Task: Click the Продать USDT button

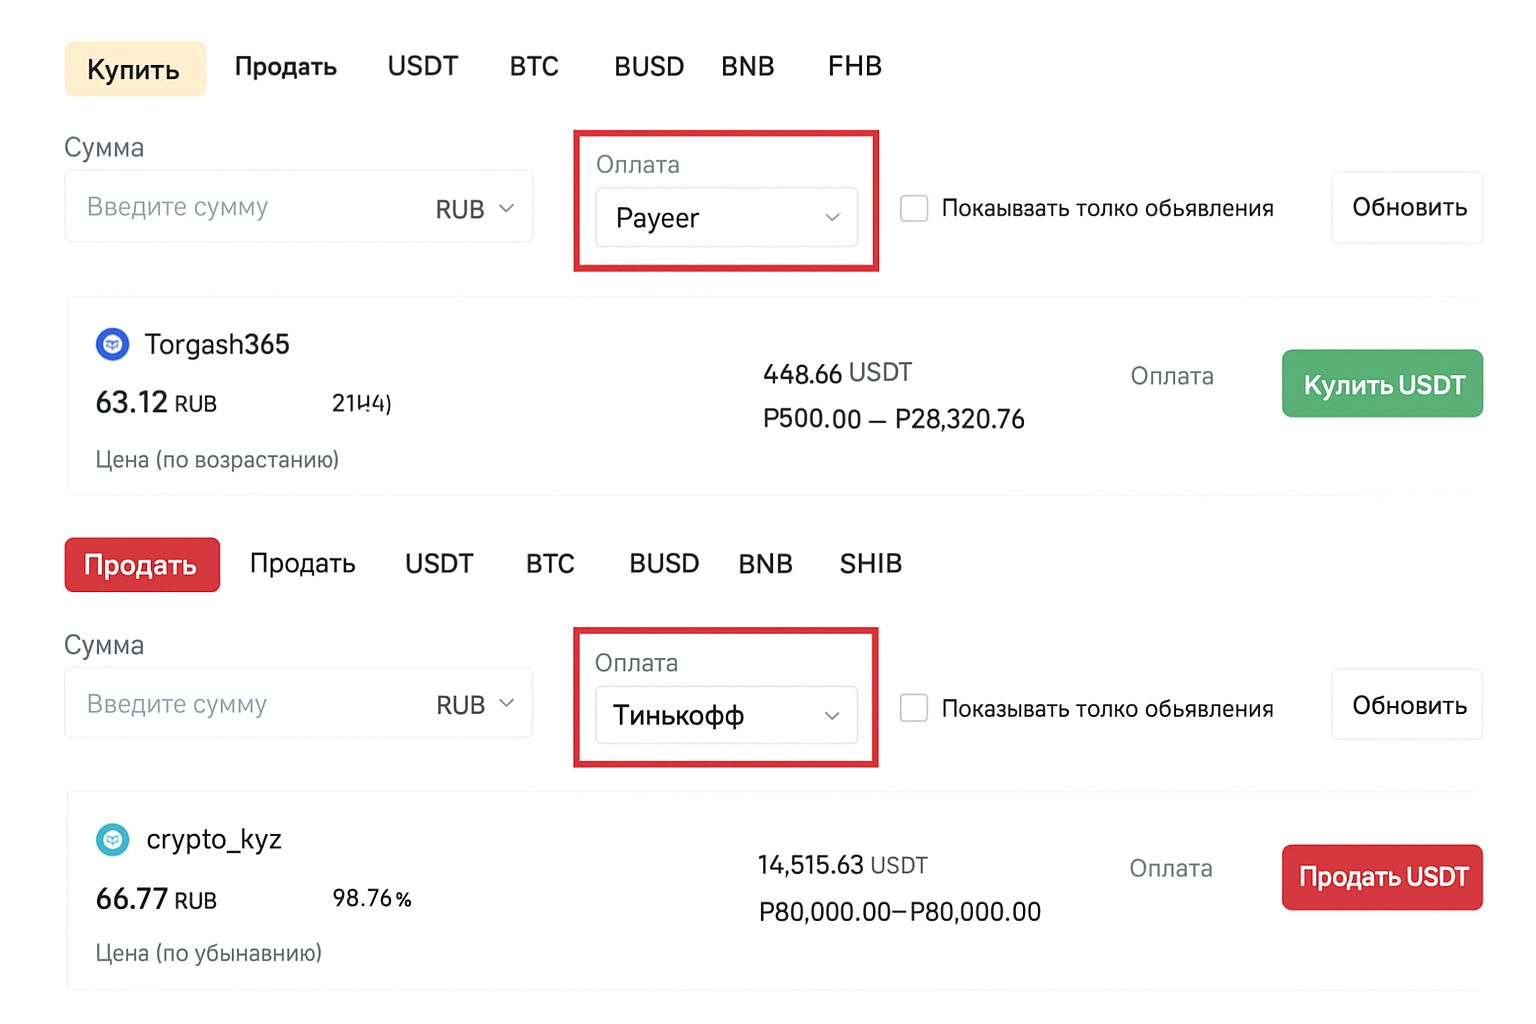Action: (1382, 877)
